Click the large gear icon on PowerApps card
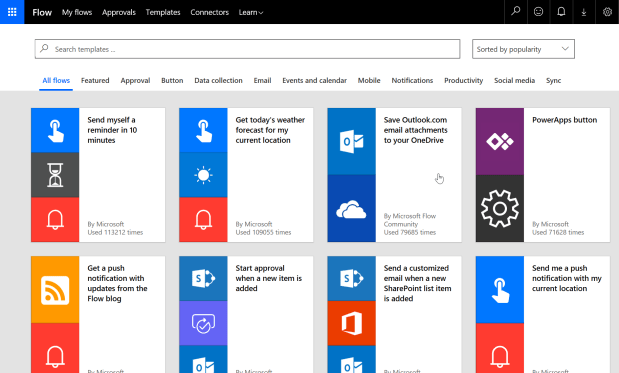 500,208
